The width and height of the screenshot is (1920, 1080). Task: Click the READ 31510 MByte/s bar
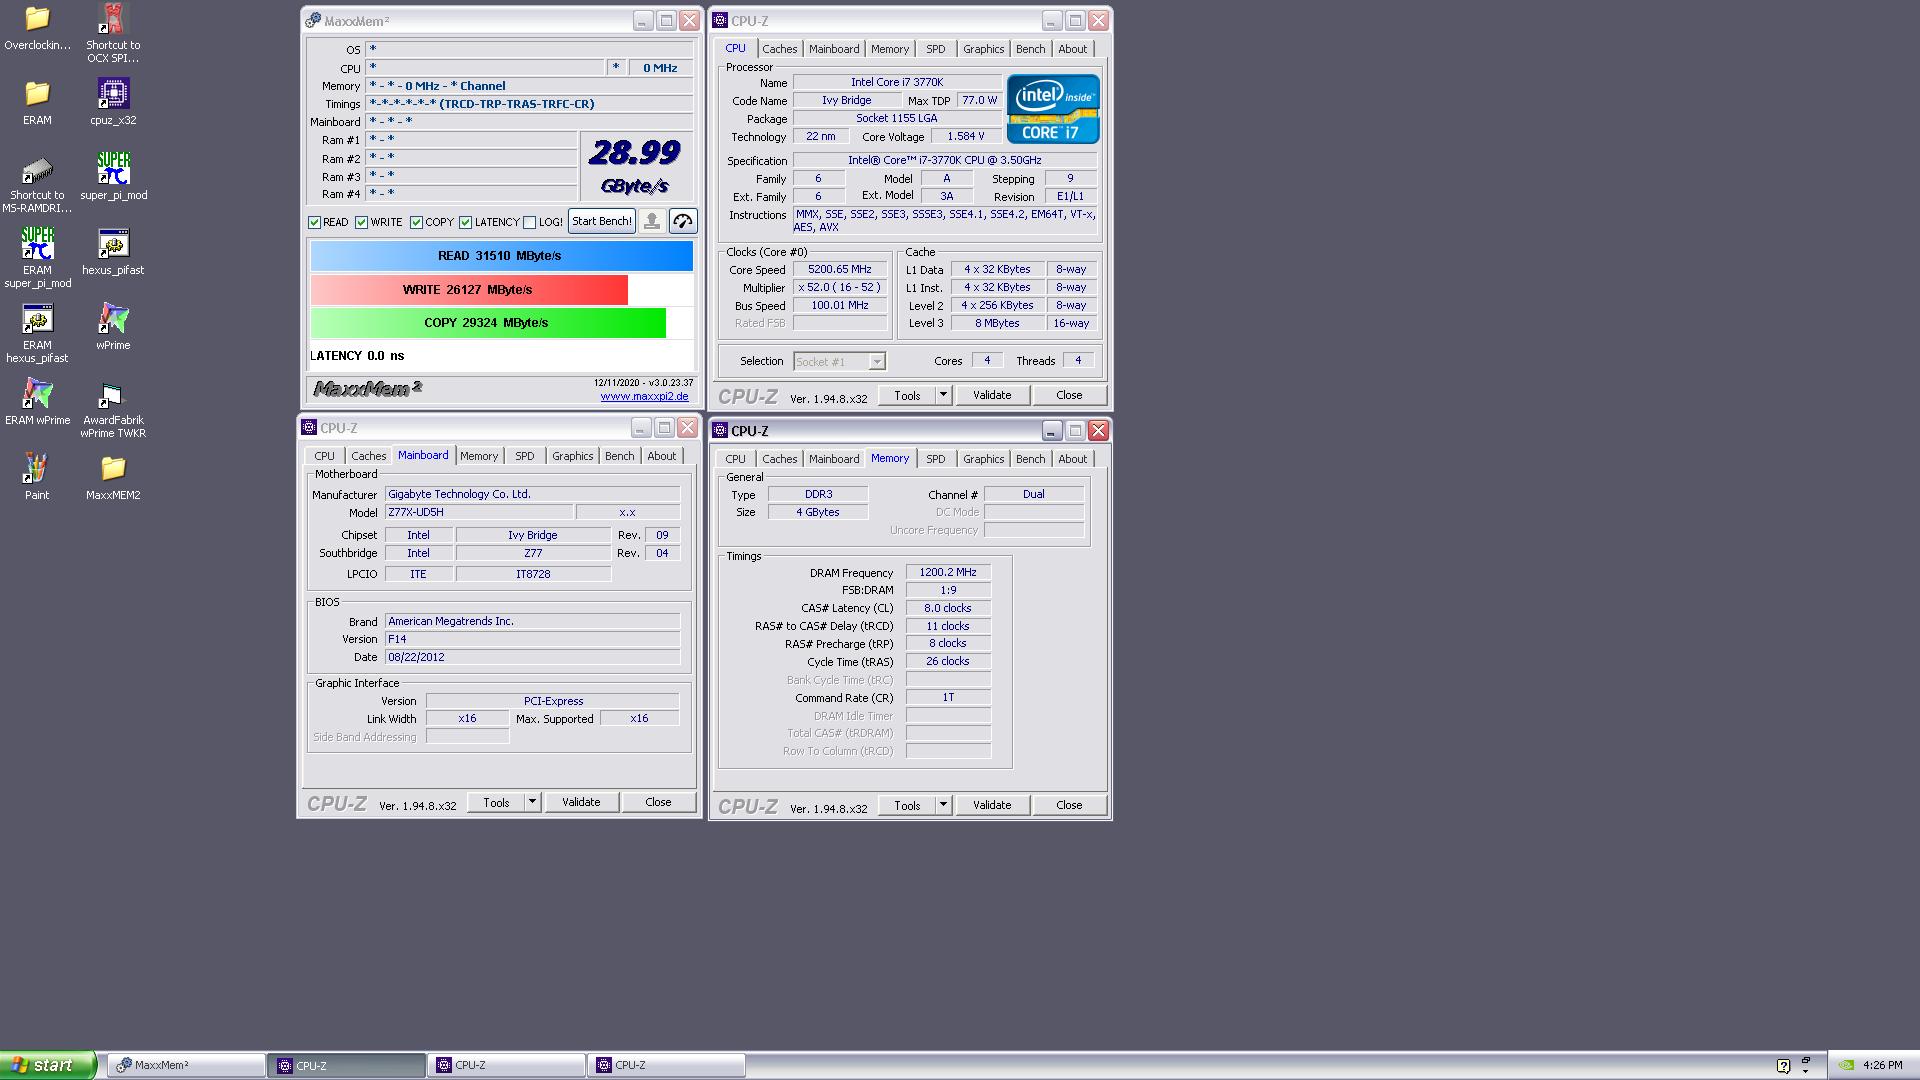coord(501,256)
